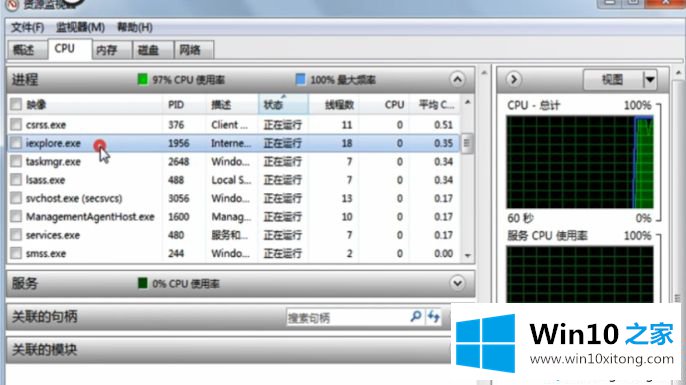
Task: Expand the 服务 section chevron
Action: tap(457, 283)
